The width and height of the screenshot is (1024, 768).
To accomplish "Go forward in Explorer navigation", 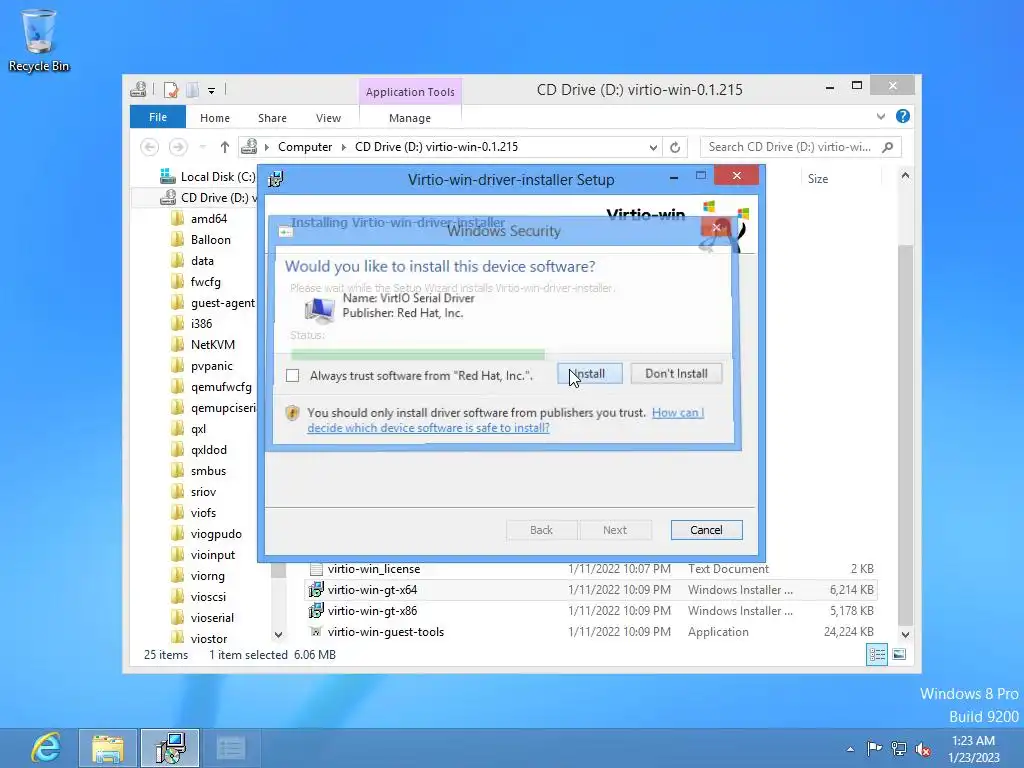I will click(x=178, y=147).
